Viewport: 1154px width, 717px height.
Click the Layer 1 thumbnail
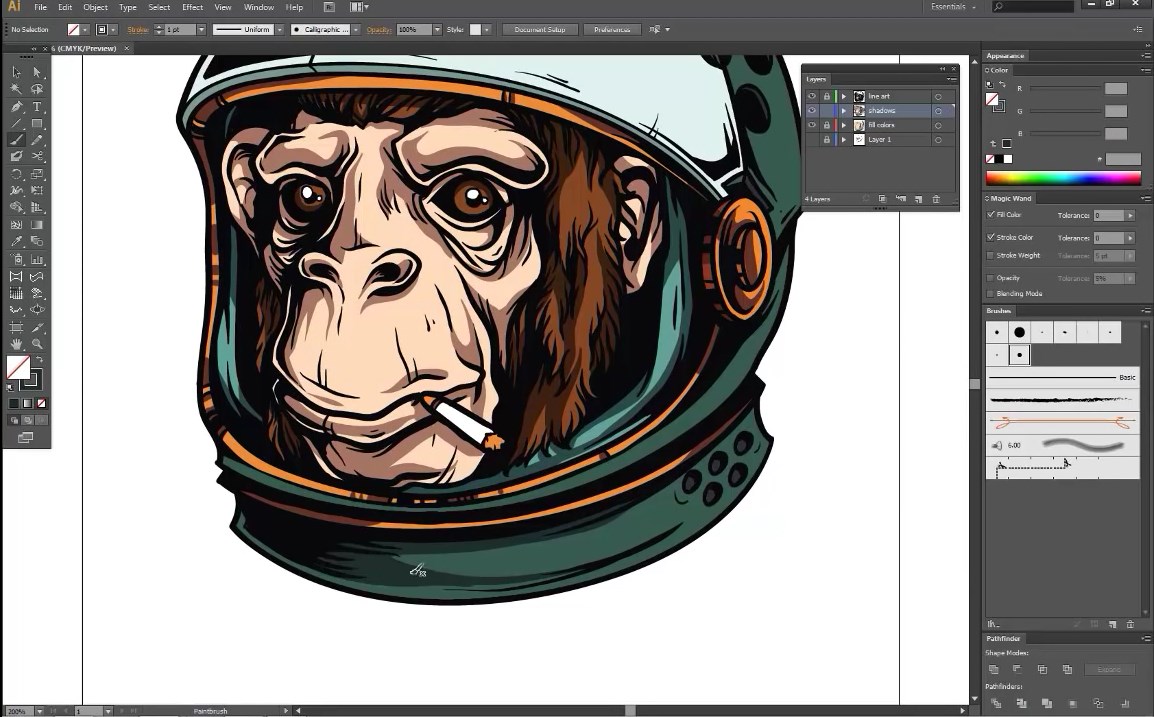pos(860,140)
